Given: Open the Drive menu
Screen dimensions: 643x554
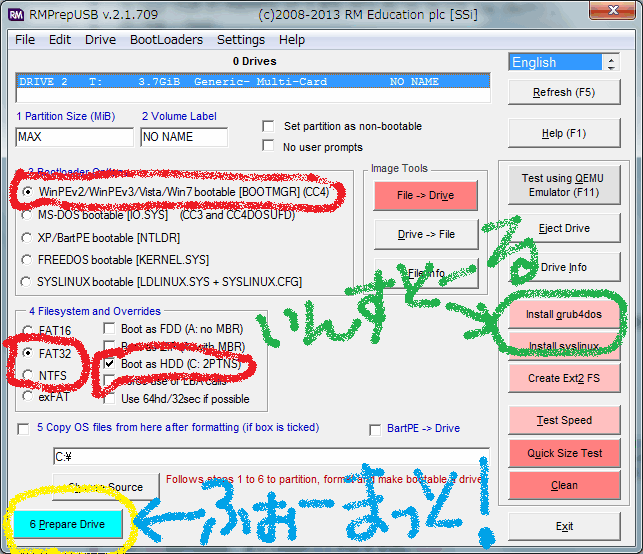Looking at the screenshot, I should tap(100, 40).
